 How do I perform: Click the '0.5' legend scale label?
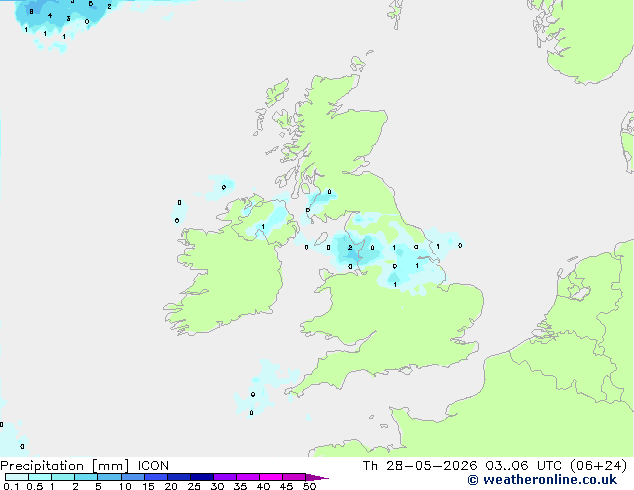click(34, 486)
